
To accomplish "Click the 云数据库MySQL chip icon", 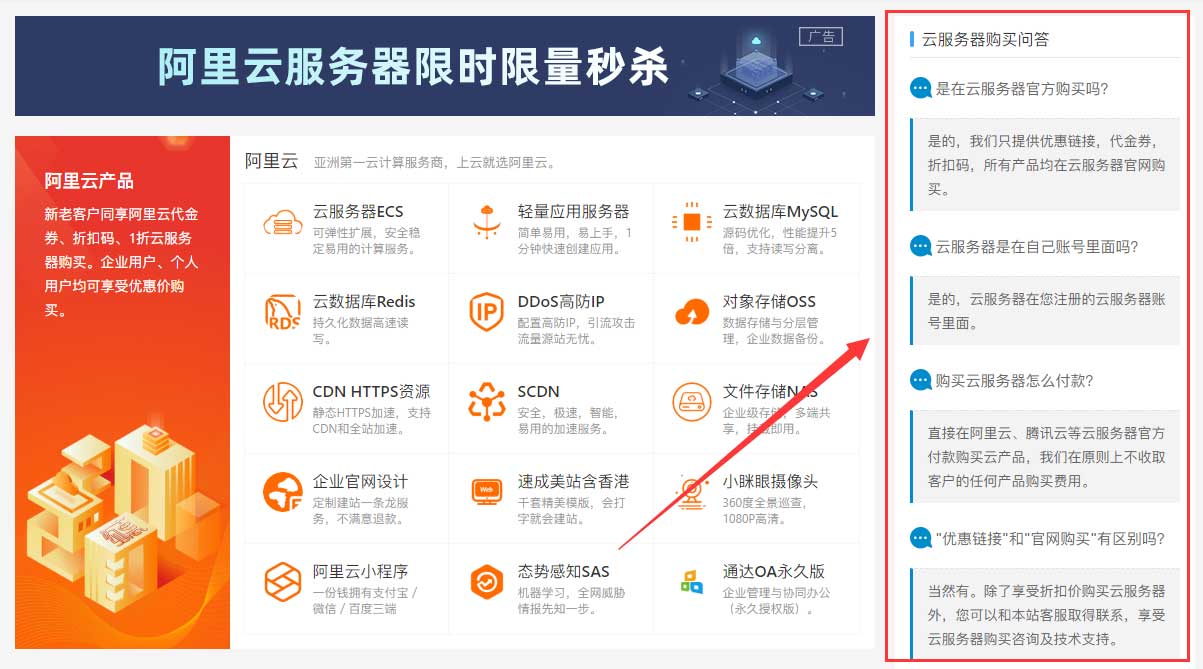I will (x=693, y=222).
